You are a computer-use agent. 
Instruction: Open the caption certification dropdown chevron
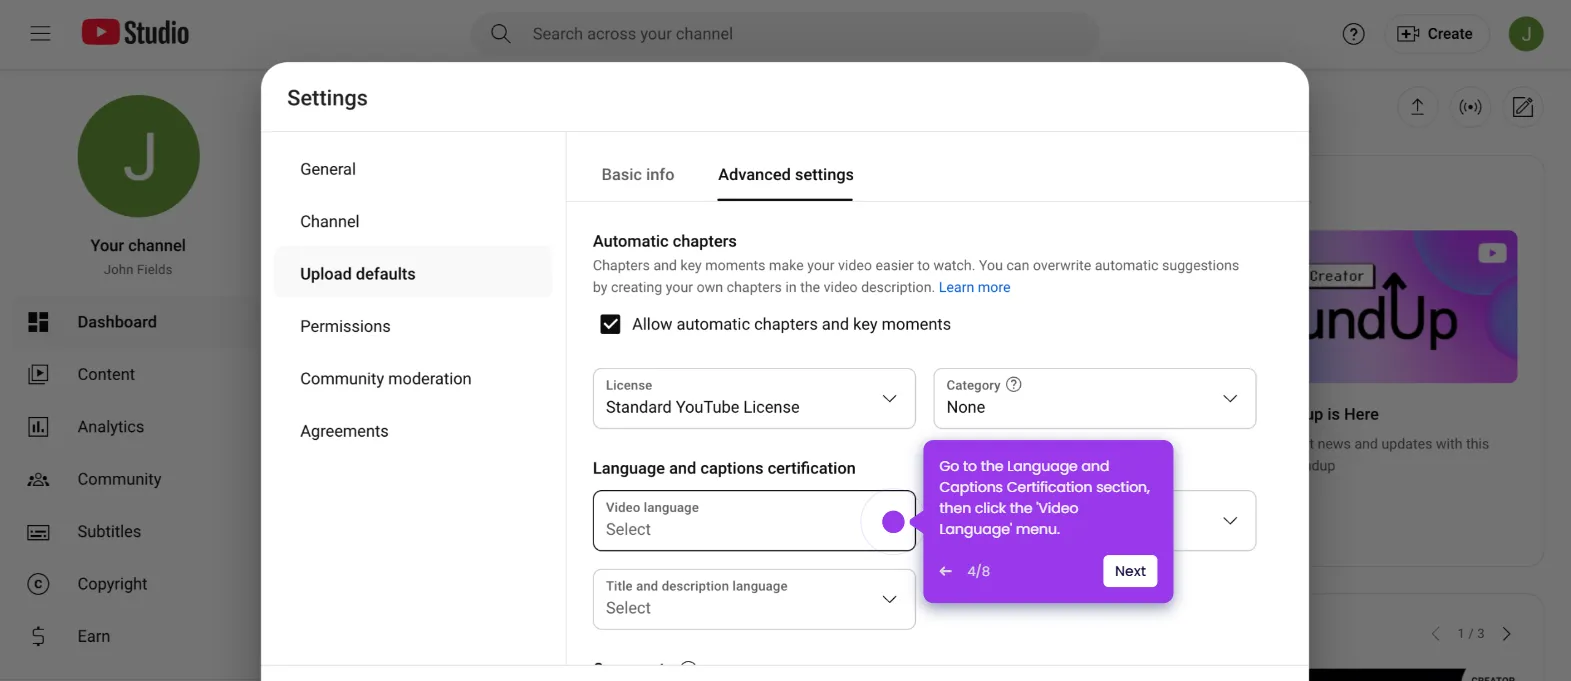click(1230, 521)
